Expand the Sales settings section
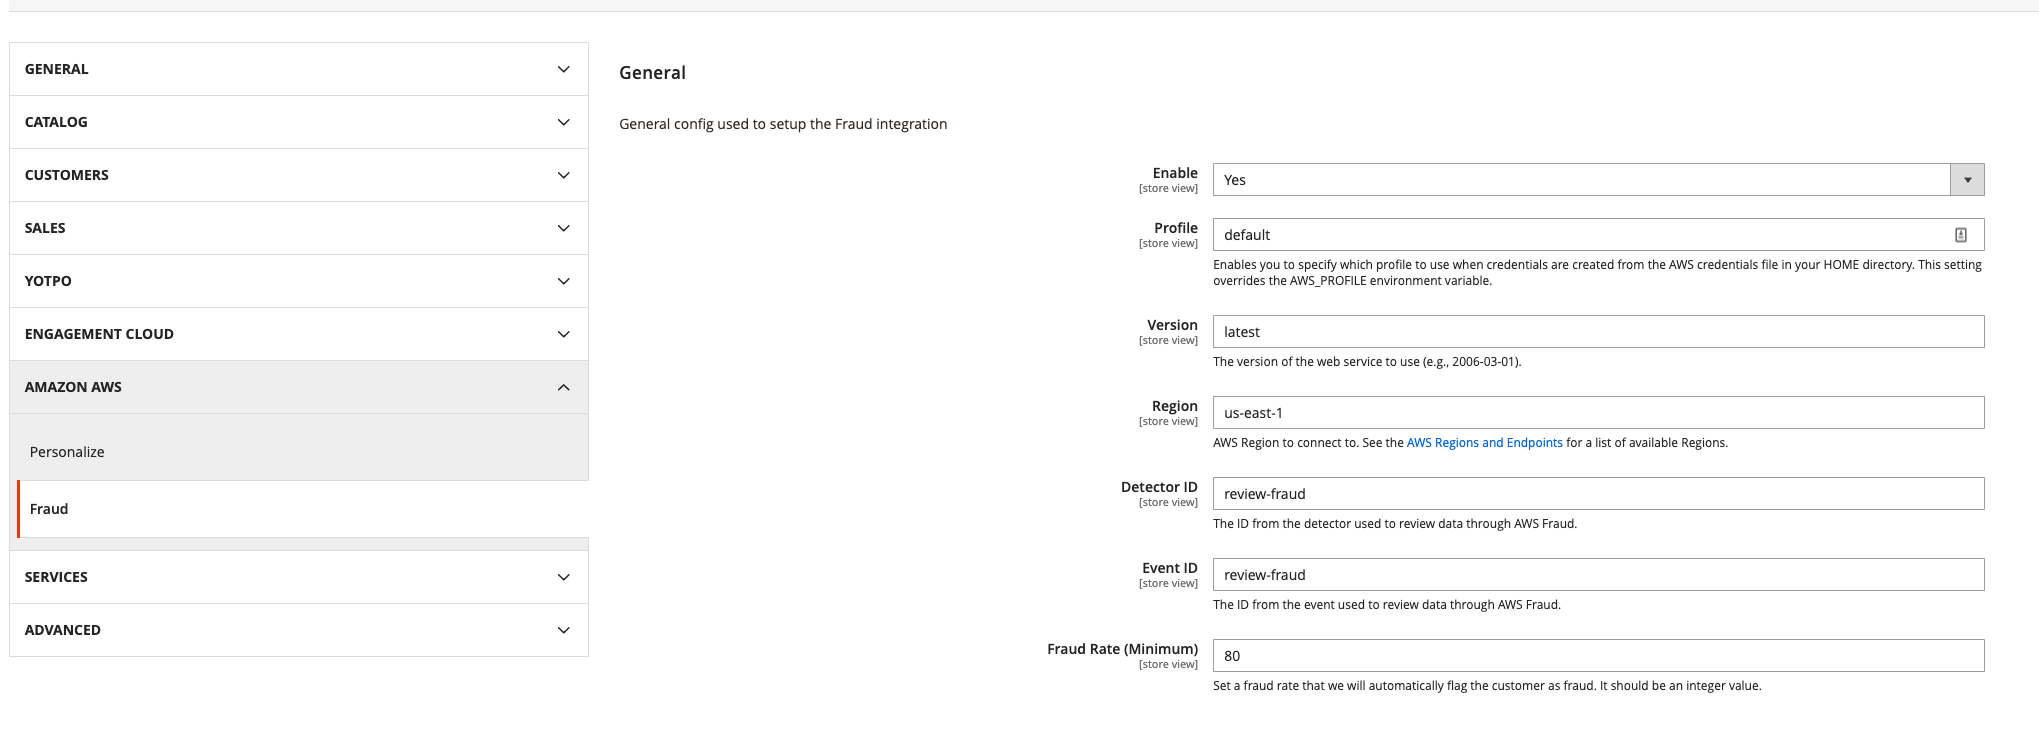Viewport: 2039px width, 738px height. pyautogui.click(x=298, y=228)
